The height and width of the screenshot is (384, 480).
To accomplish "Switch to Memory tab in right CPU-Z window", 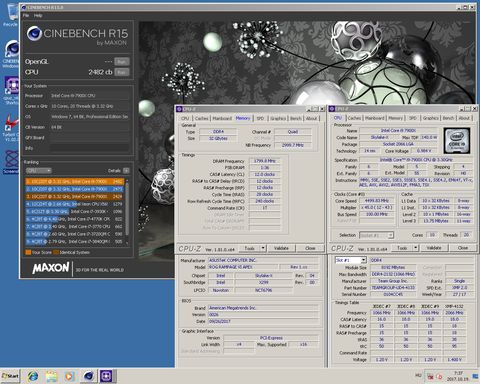I will point(395,118).
